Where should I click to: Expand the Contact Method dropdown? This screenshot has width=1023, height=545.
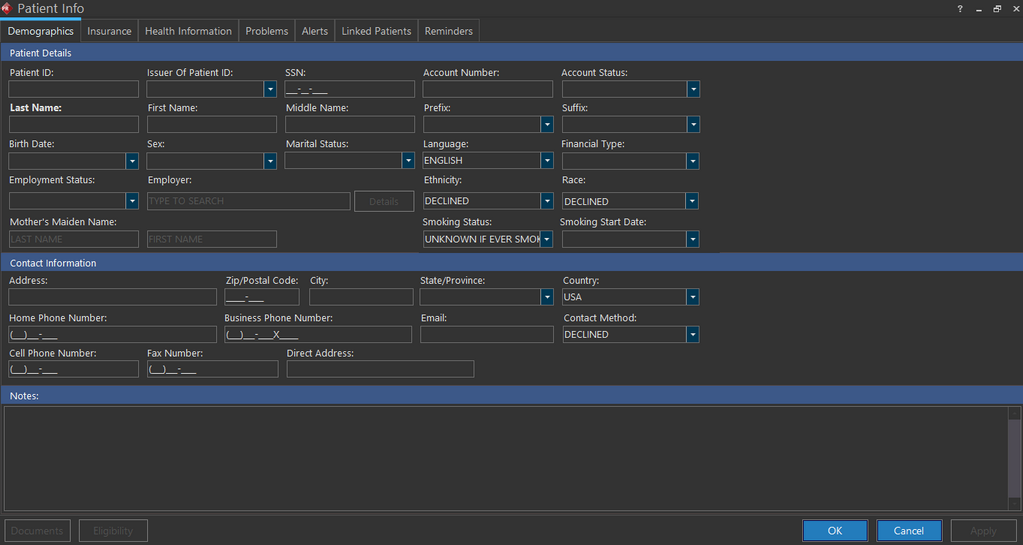[693, 335]
